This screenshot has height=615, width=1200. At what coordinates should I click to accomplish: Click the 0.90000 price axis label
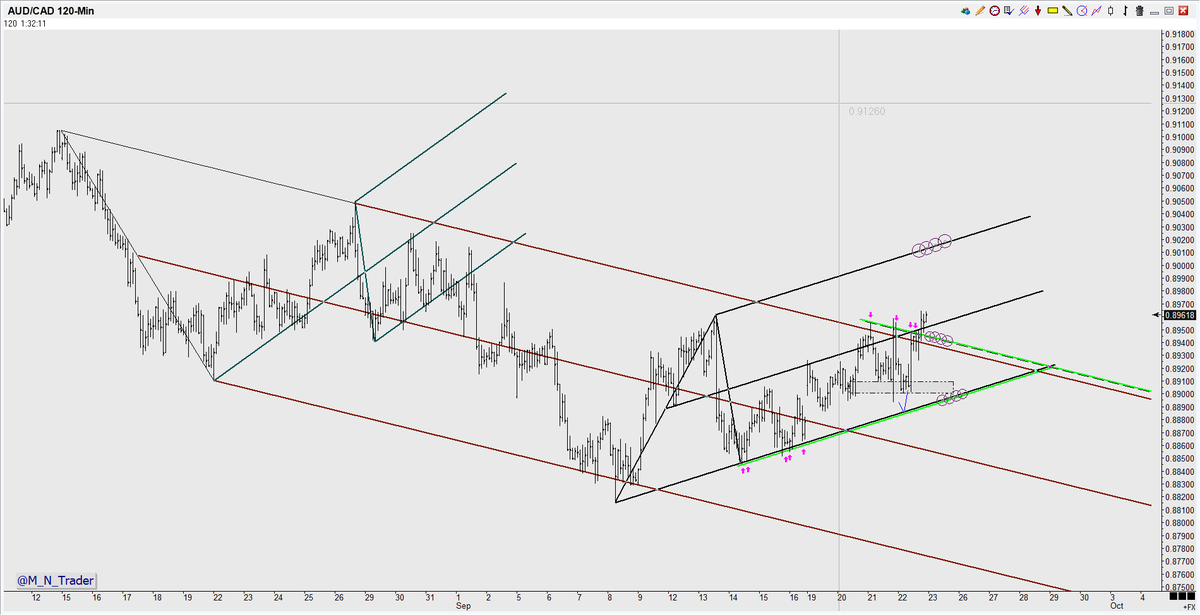click(1178, 268)
